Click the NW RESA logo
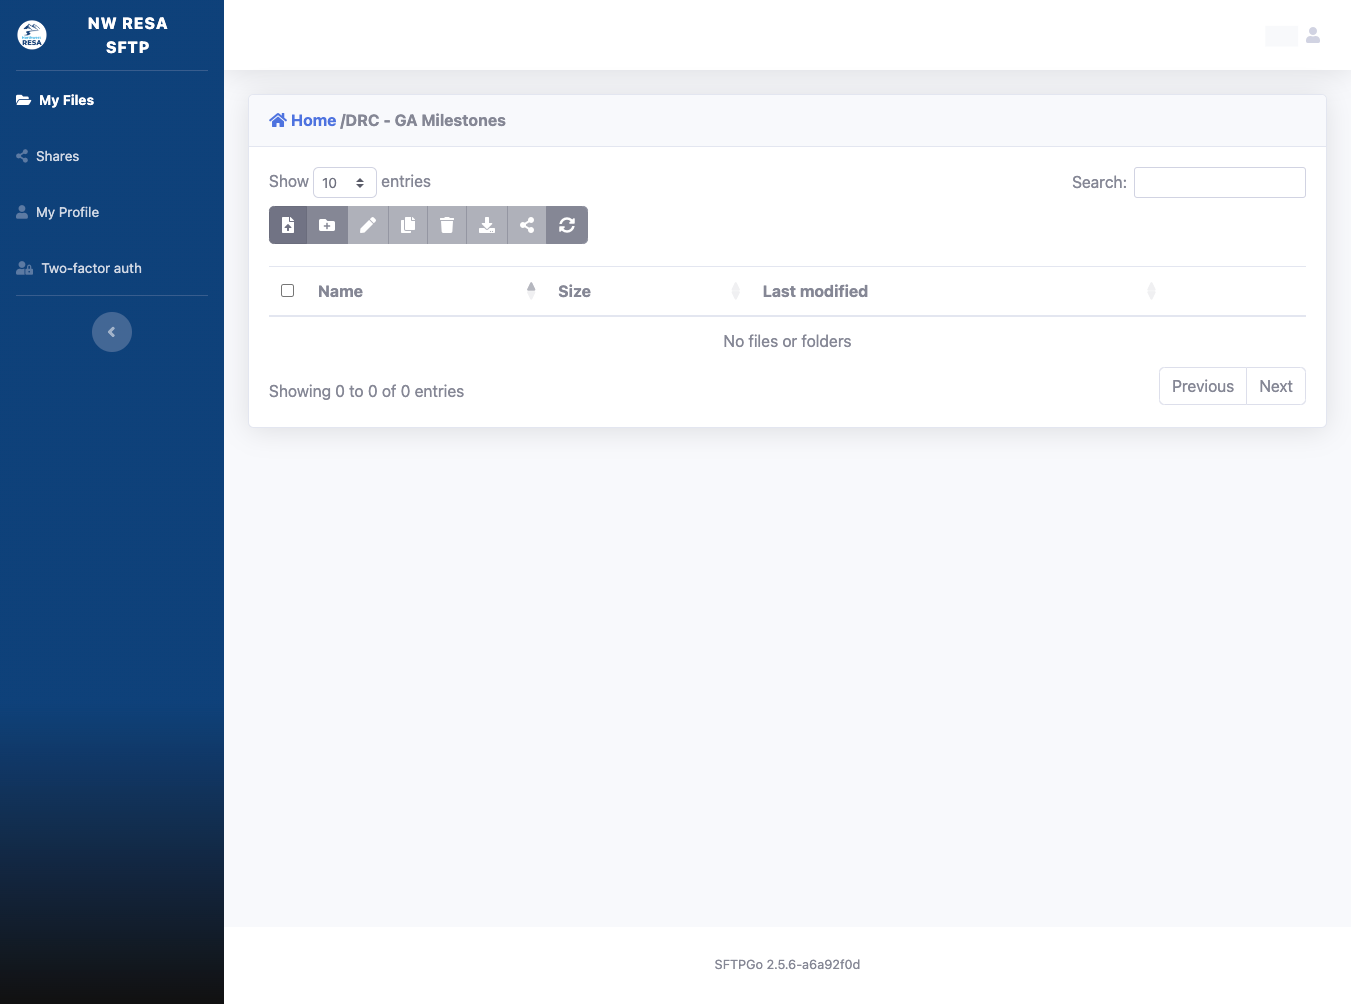 (x=32, y=35)
